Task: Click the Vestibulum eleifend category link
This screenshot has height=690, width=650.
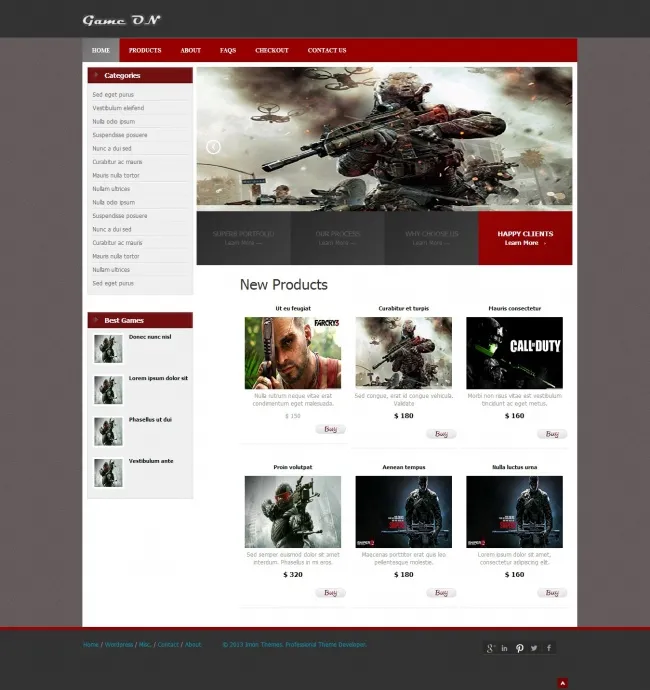Action: [x=118, y=108]
